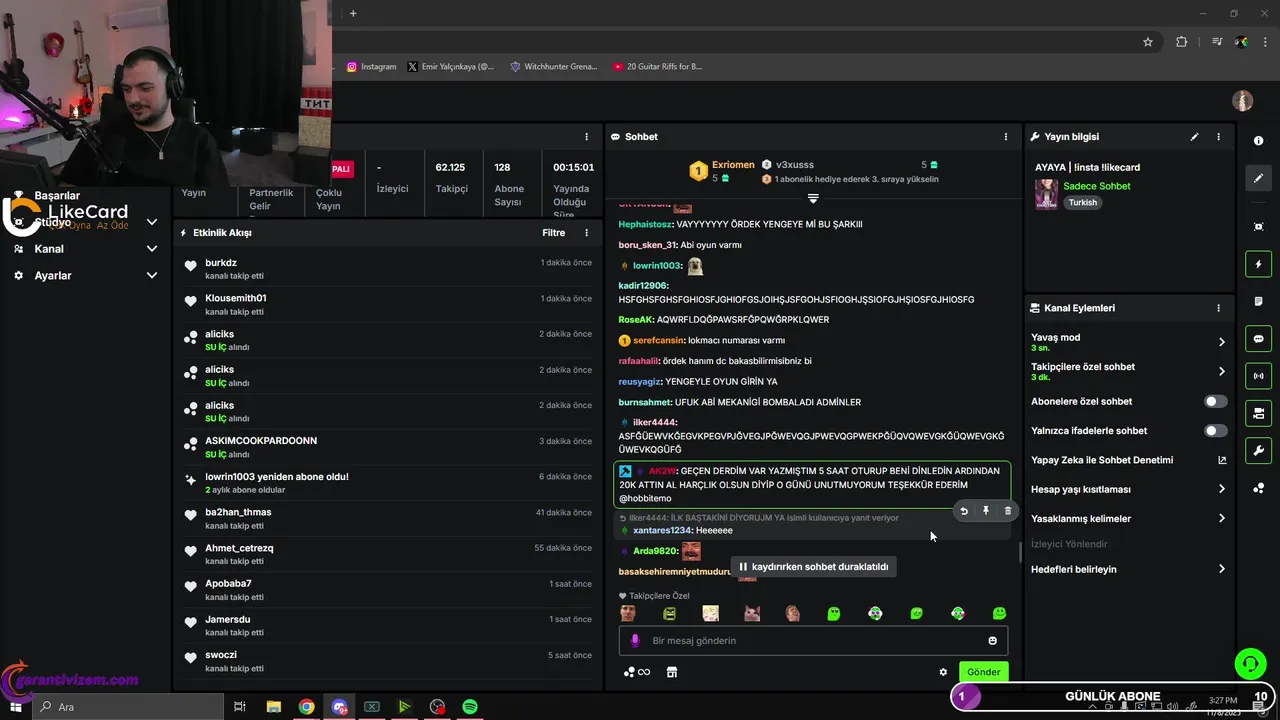Click the shop icon below message box

[x=672, y=672]
